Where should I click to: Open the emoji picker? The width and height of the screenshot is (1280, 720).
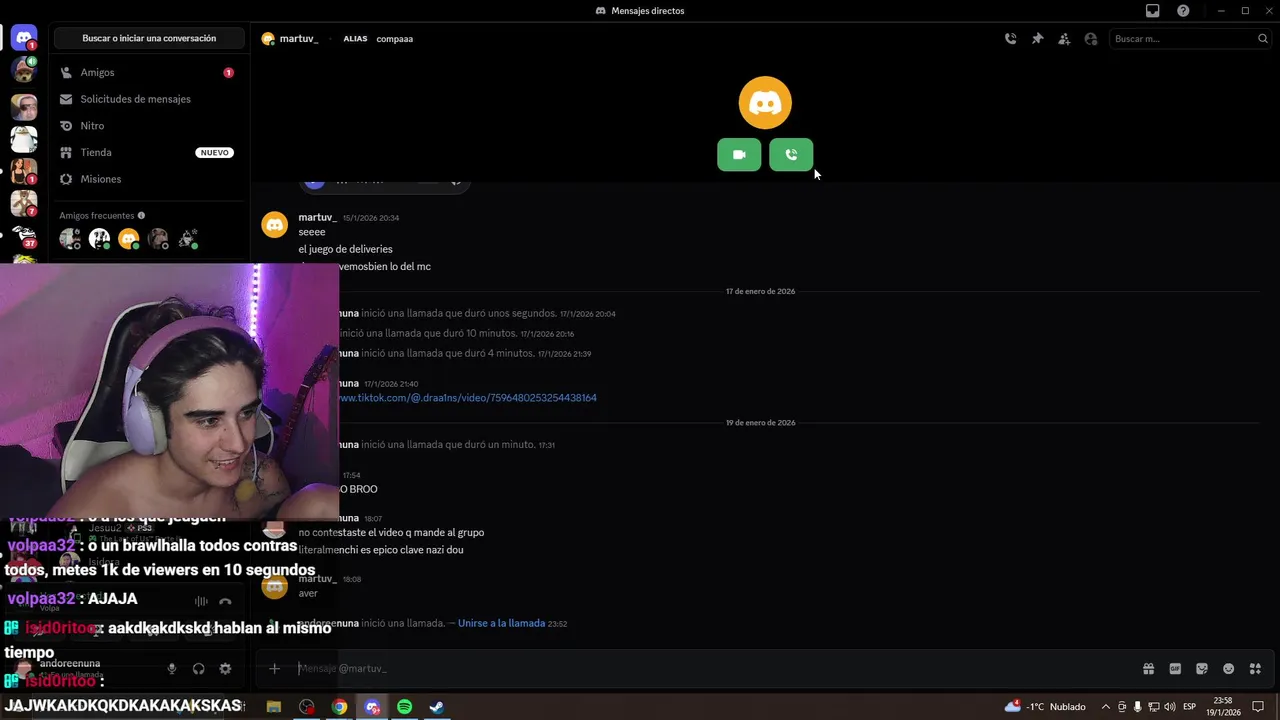[1229, 669]
